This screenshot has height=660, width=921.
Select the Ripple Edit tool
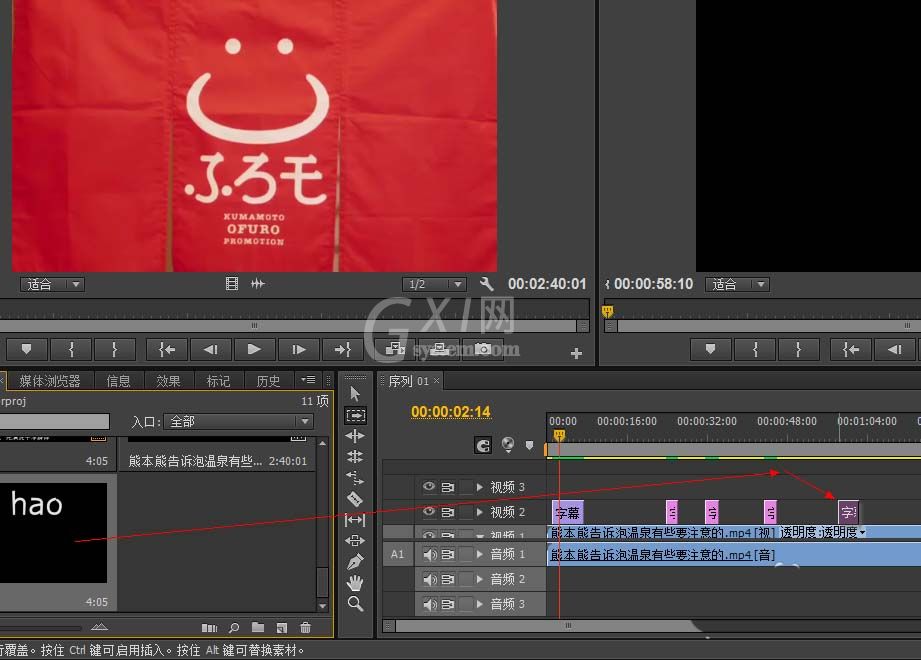click(355, 436)
